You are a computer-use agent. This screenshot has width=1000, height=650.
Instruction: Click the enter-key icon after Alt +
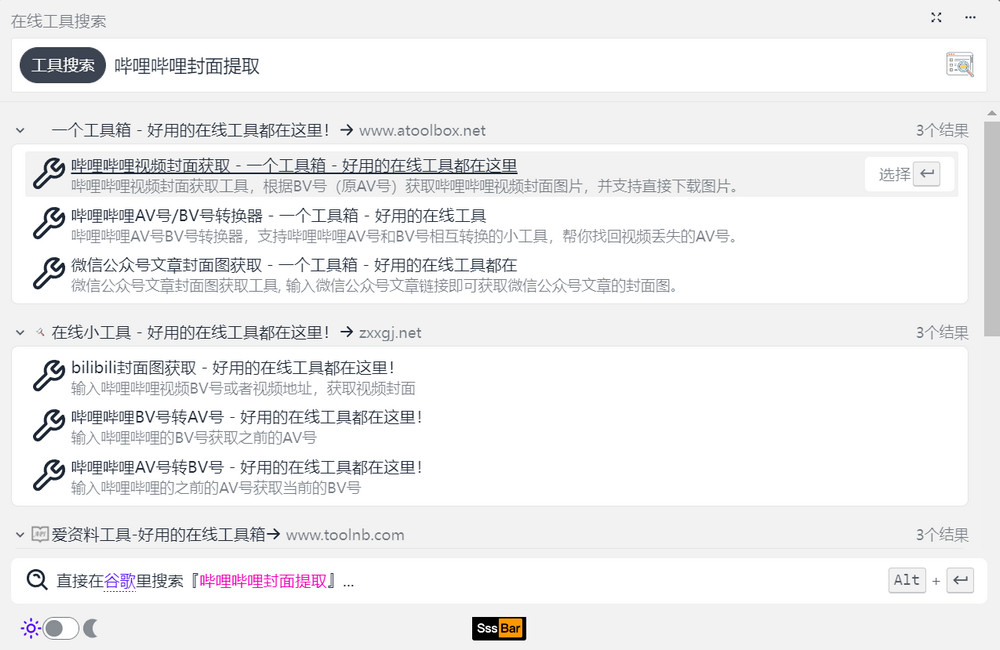960,580
